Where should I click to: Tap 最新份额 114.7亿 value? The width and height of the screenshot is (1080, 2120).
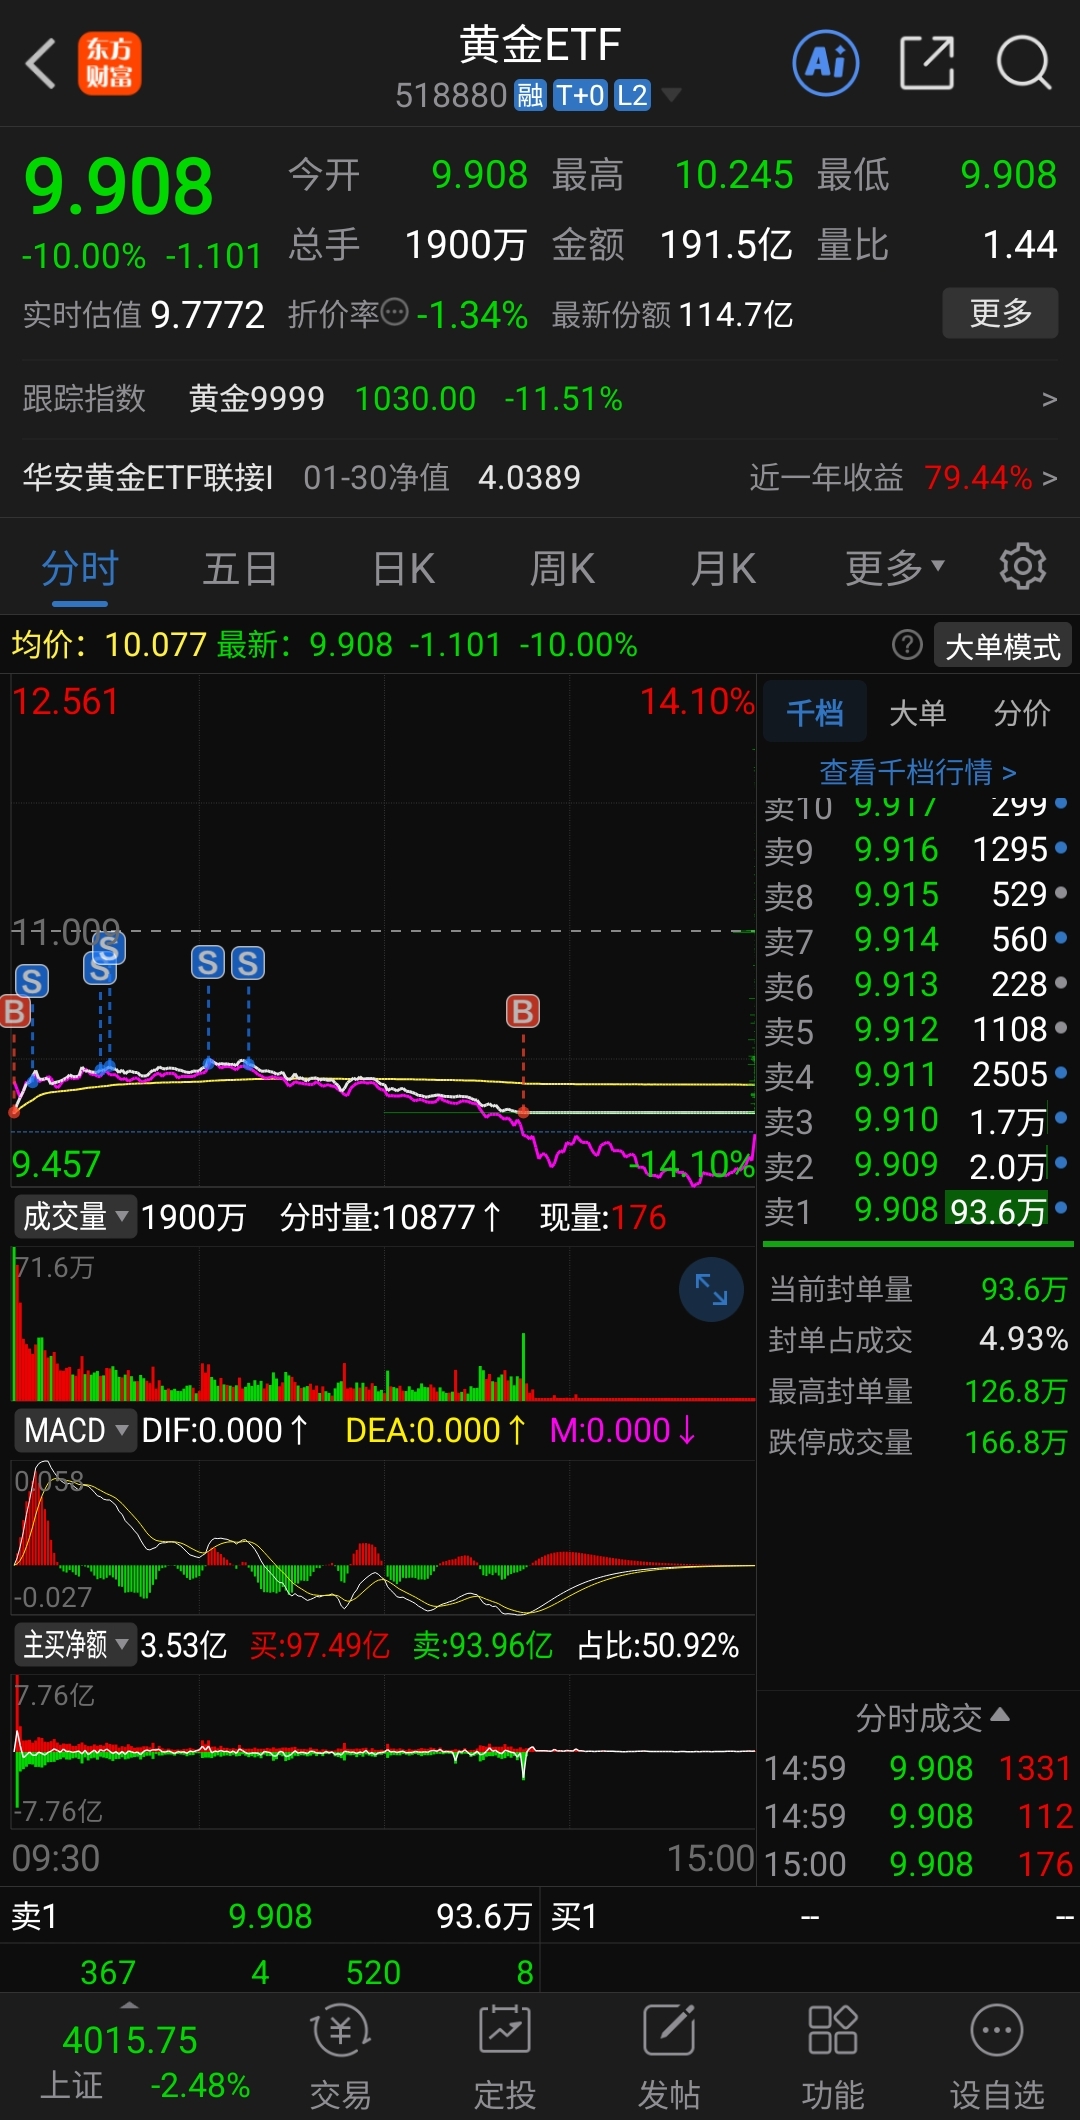735,315
